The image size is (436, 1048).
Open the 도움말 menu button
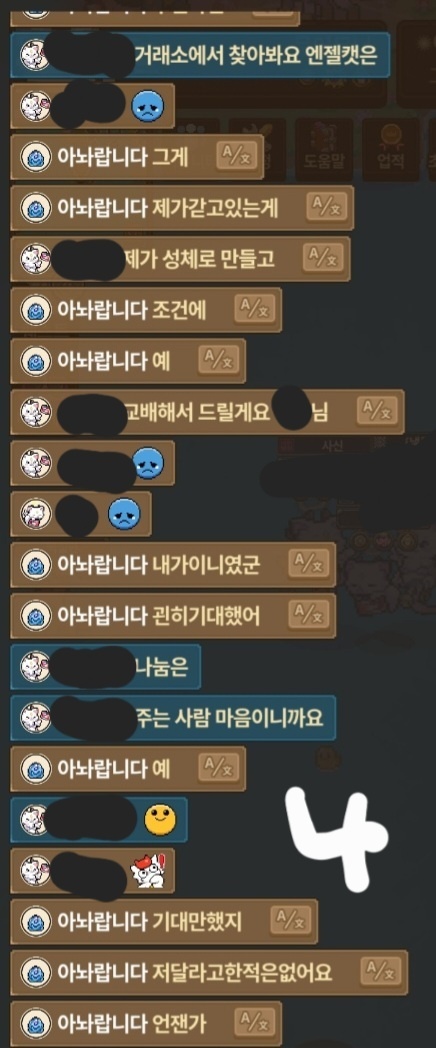tap(324, 150)
